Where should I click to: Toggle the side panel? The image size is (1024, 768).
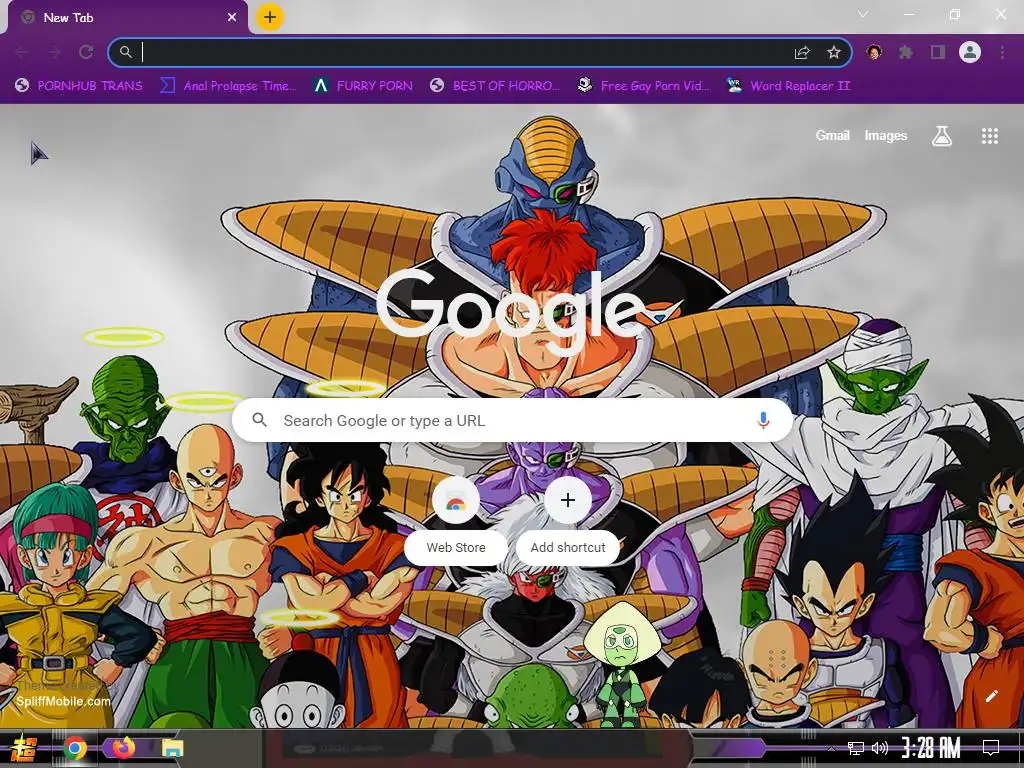click(938, 52)
